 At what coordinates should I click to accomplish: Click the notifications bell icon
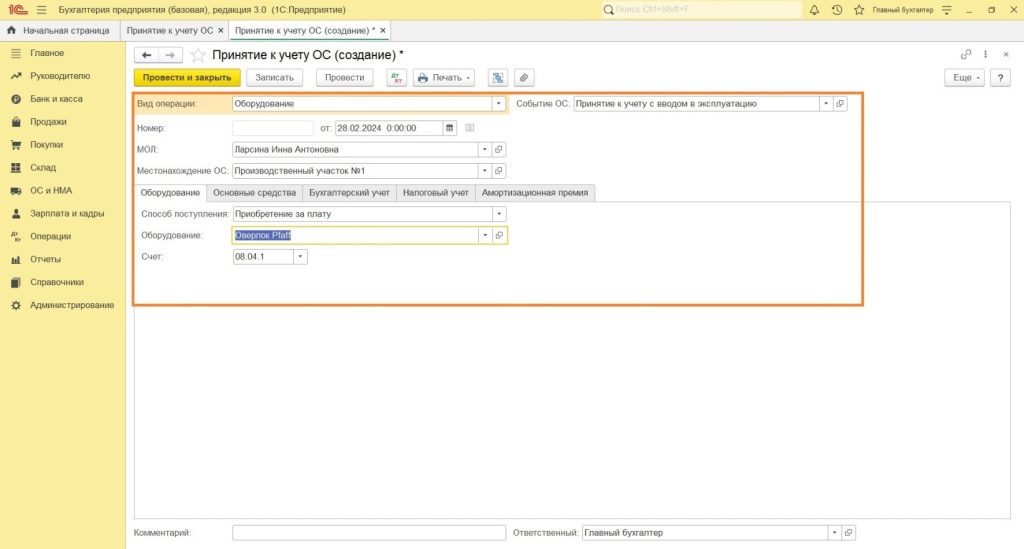click(814, 10)
